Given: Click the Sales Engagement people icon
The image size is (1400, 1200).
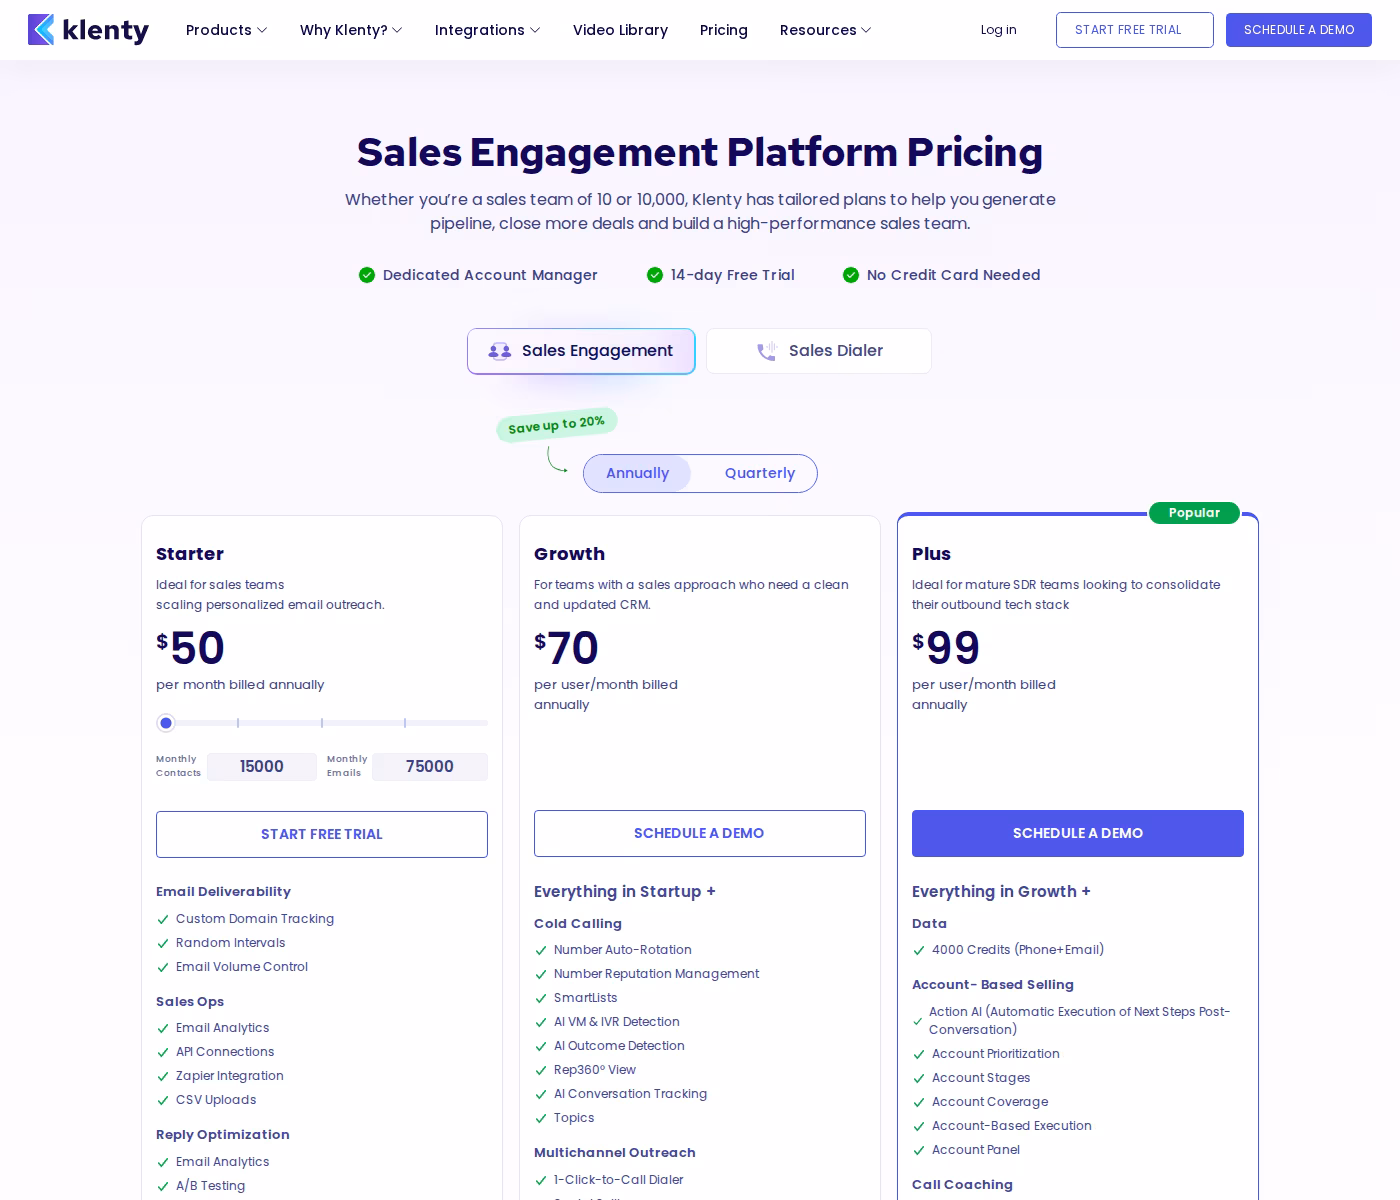Looking at the screenshot, I should [x=500, y=351].
